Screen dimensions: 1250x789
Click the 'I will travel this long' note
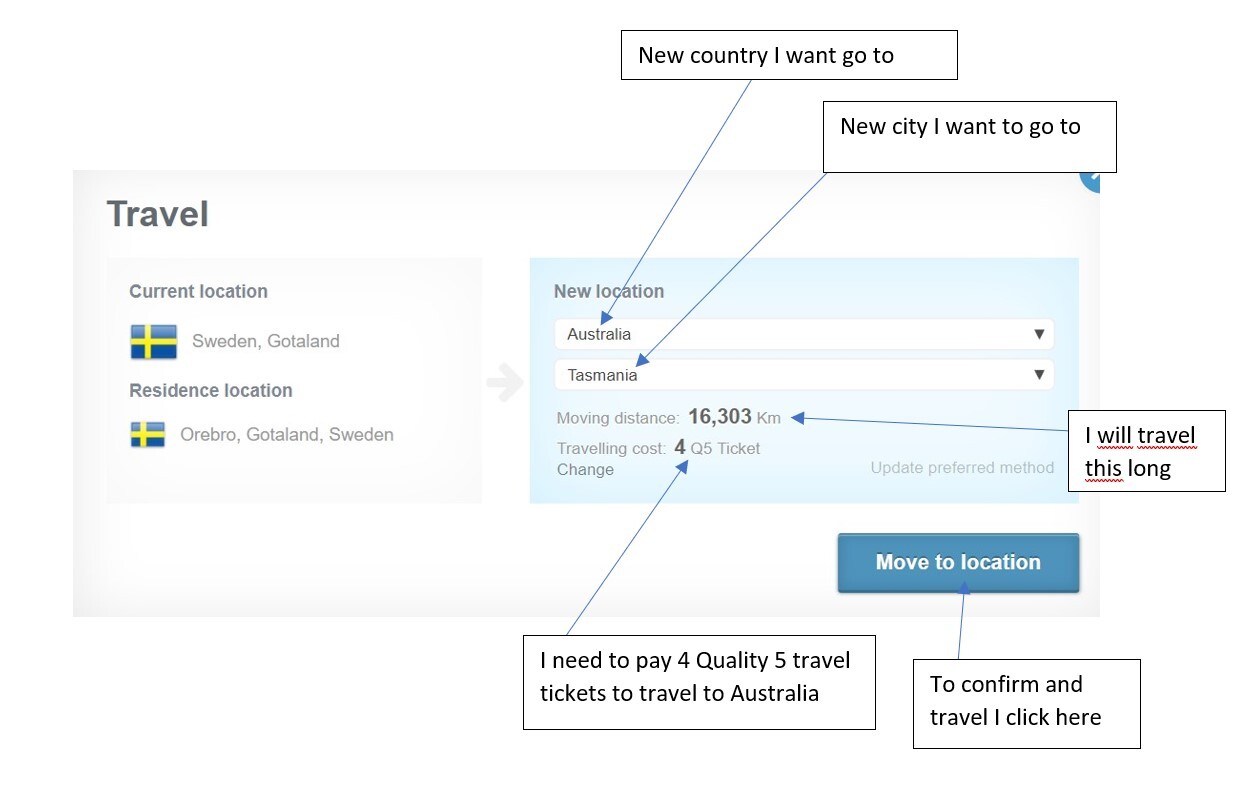(1146, 451)
